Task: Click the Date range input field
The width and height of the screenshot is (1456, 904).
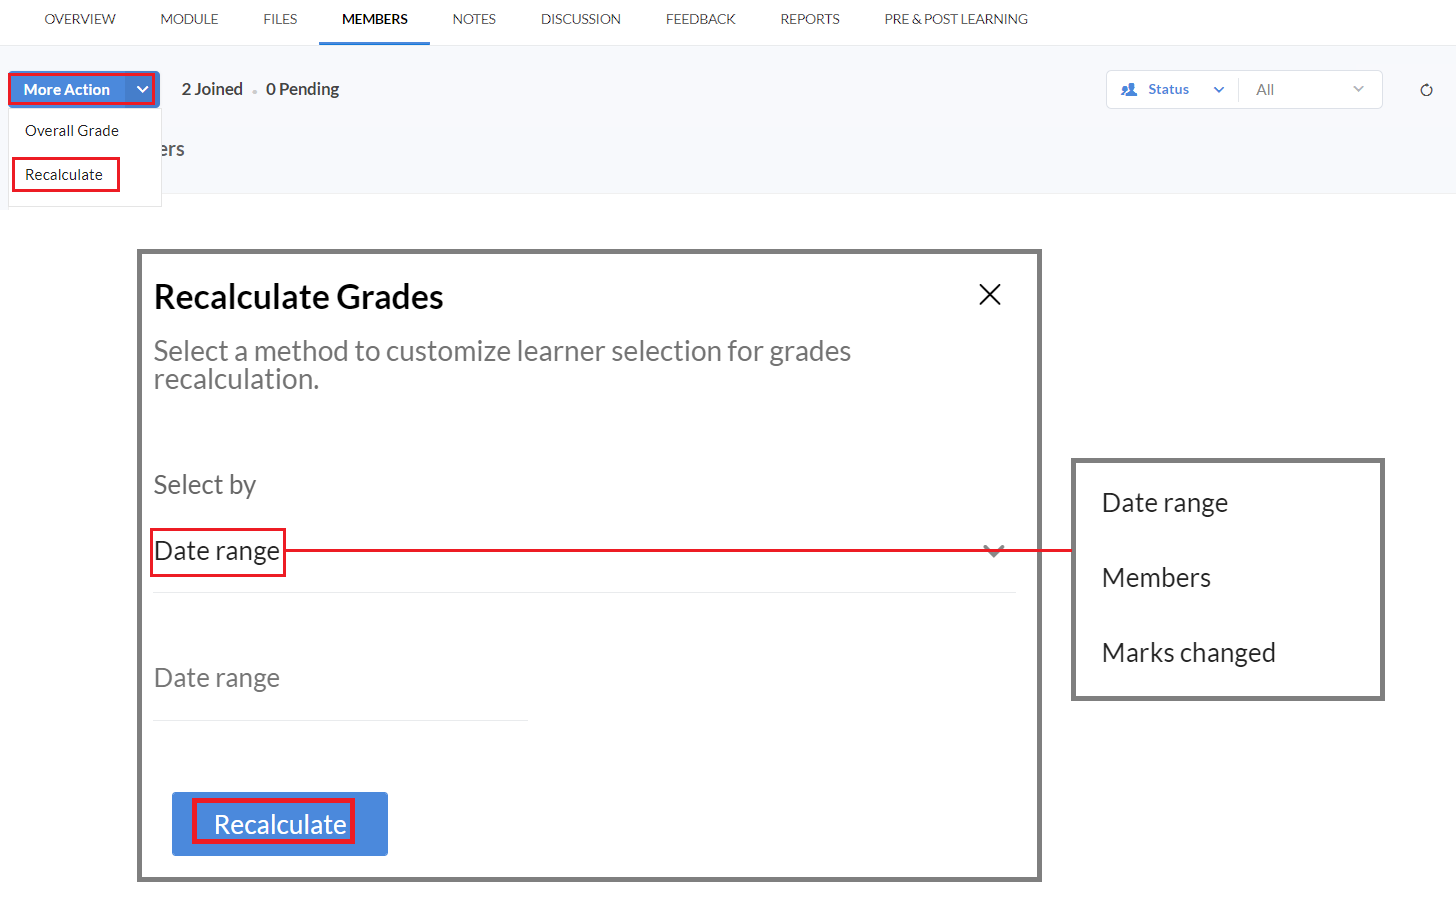Action: point(340,679)
